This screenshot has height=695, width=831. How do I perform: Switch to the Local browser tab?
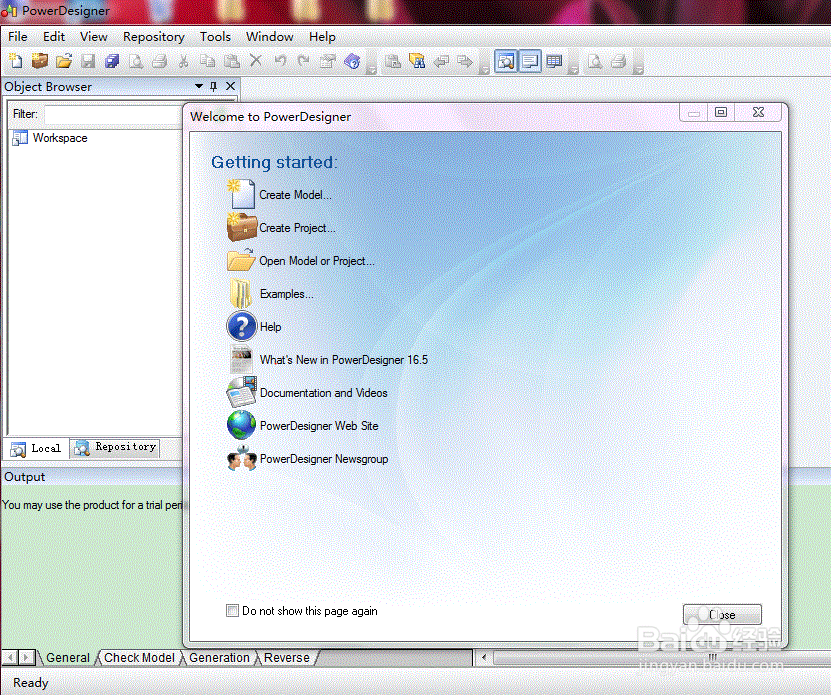37,448
